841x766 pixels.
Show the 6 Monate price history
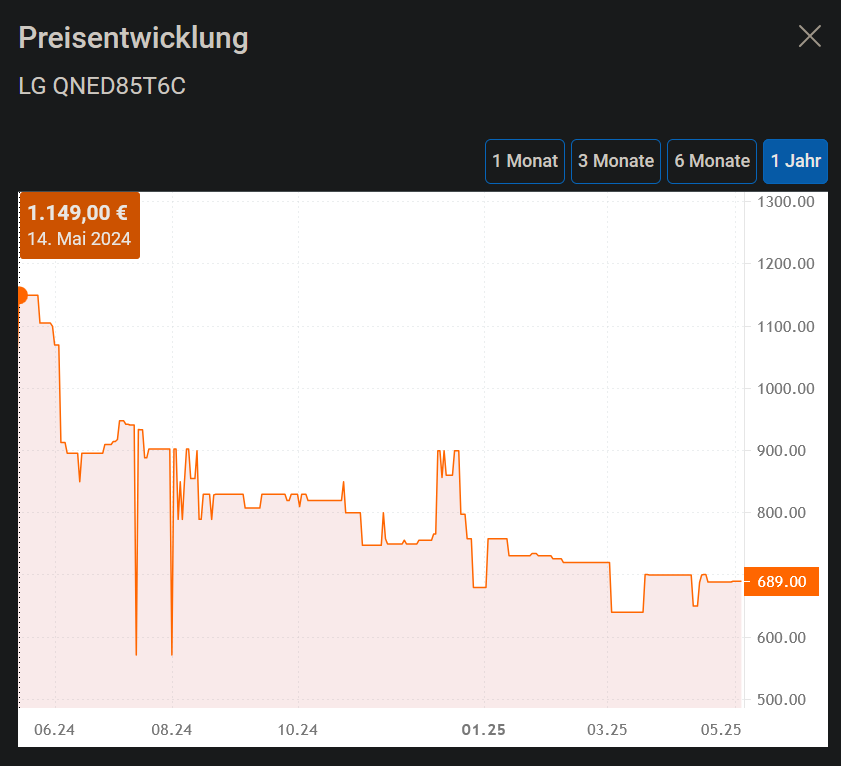[x=712, y=161]
